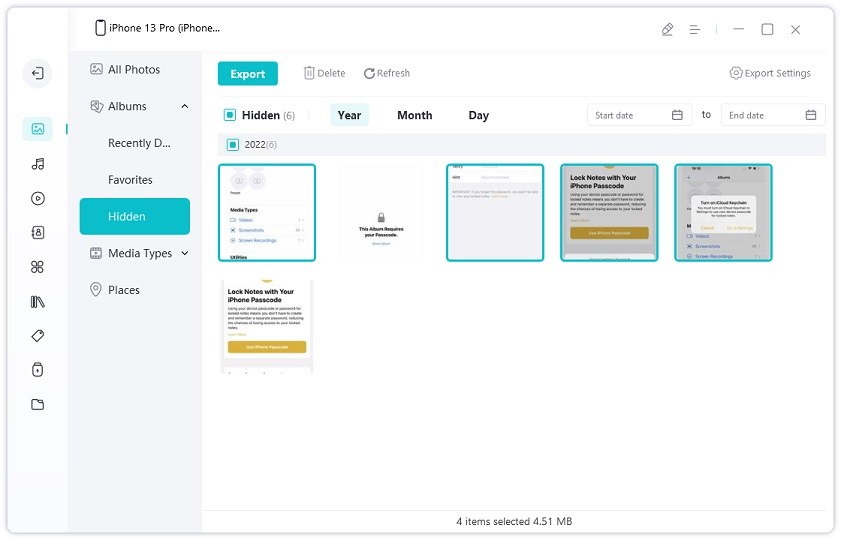The image size is (841, 540).
Task: Click the Export Settings gear icon
Action: 736,73
